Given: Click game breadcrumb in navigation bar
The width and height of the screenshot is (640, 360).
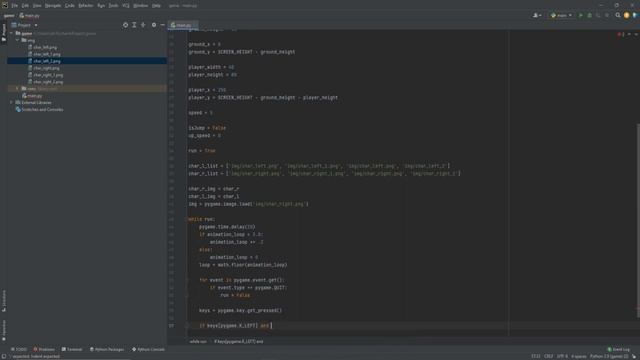Looking at the screenshot, I should (x=9, y=16).
